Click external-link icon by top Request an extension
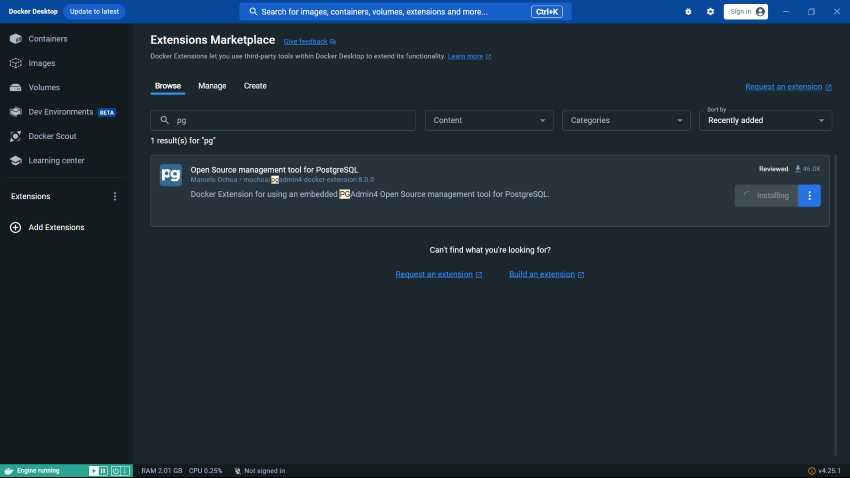850x478 pixels. [828, 87]
